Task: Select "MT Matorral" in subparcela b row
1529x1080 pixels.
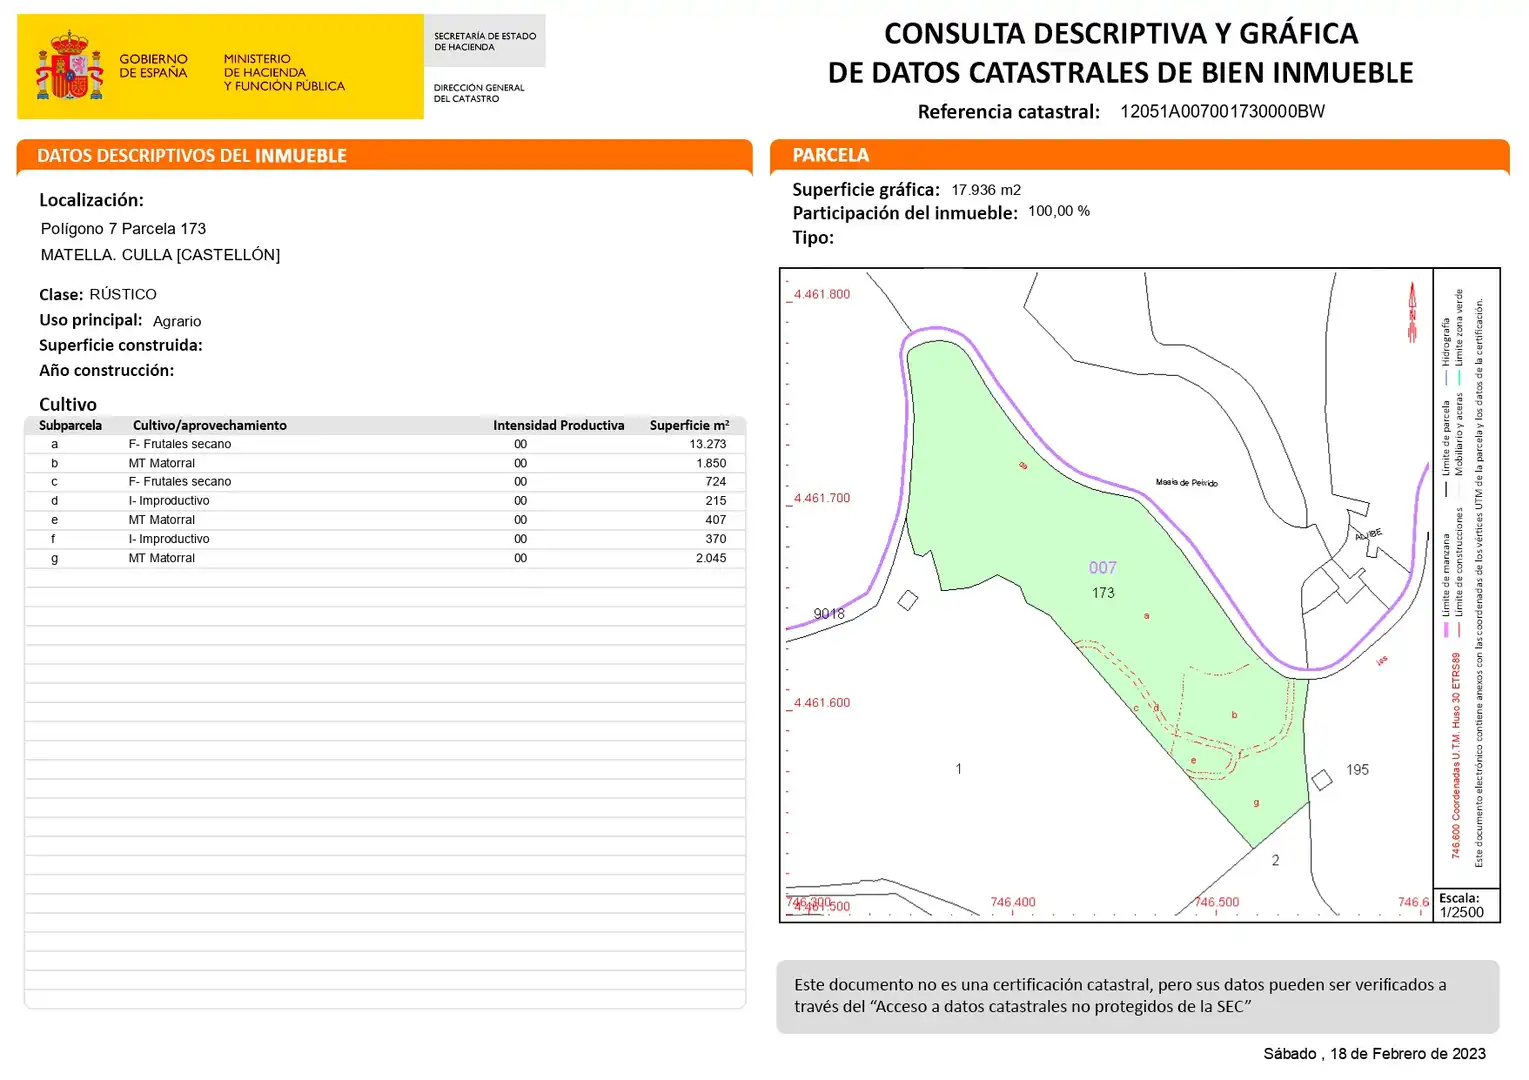Action: coord(162,463)
